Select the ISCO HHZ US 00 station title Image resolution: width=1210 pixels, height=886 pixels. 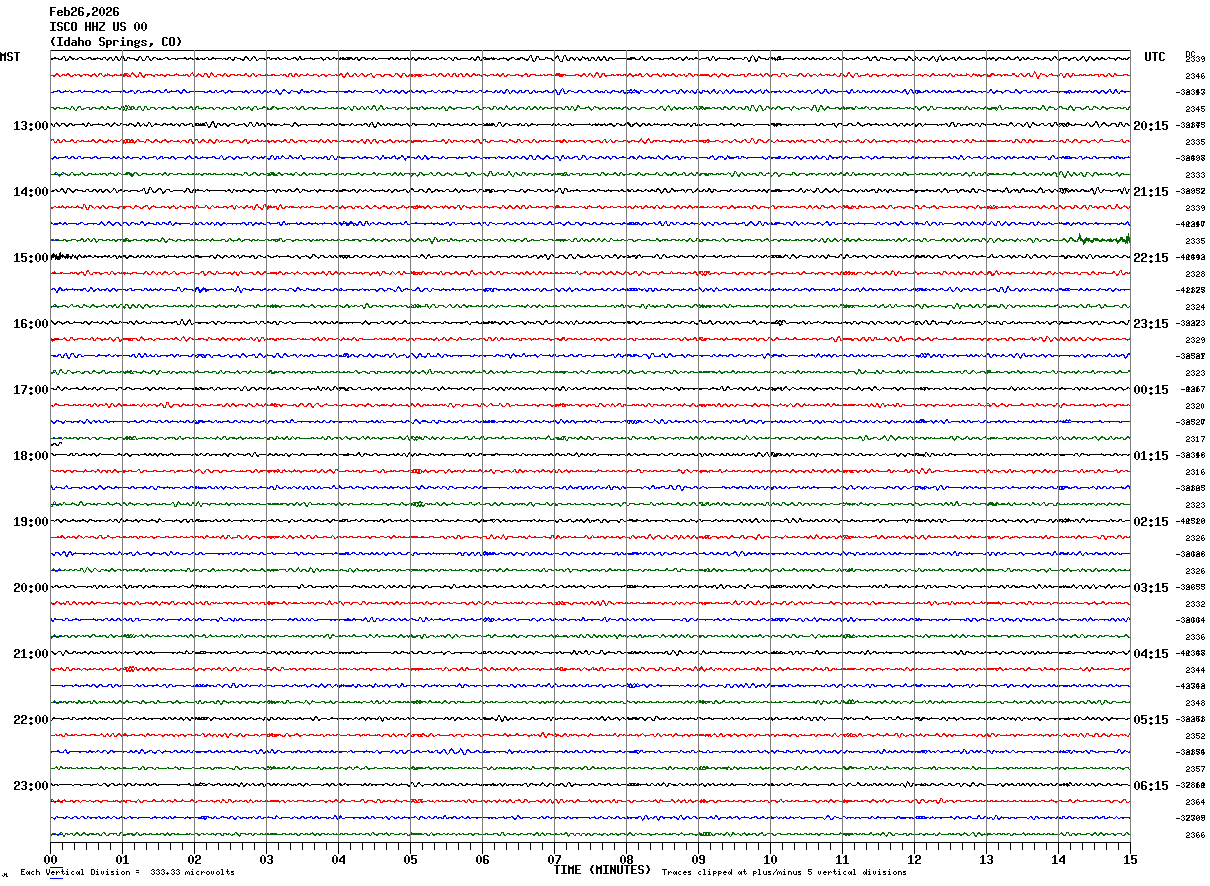click(98, 27)
